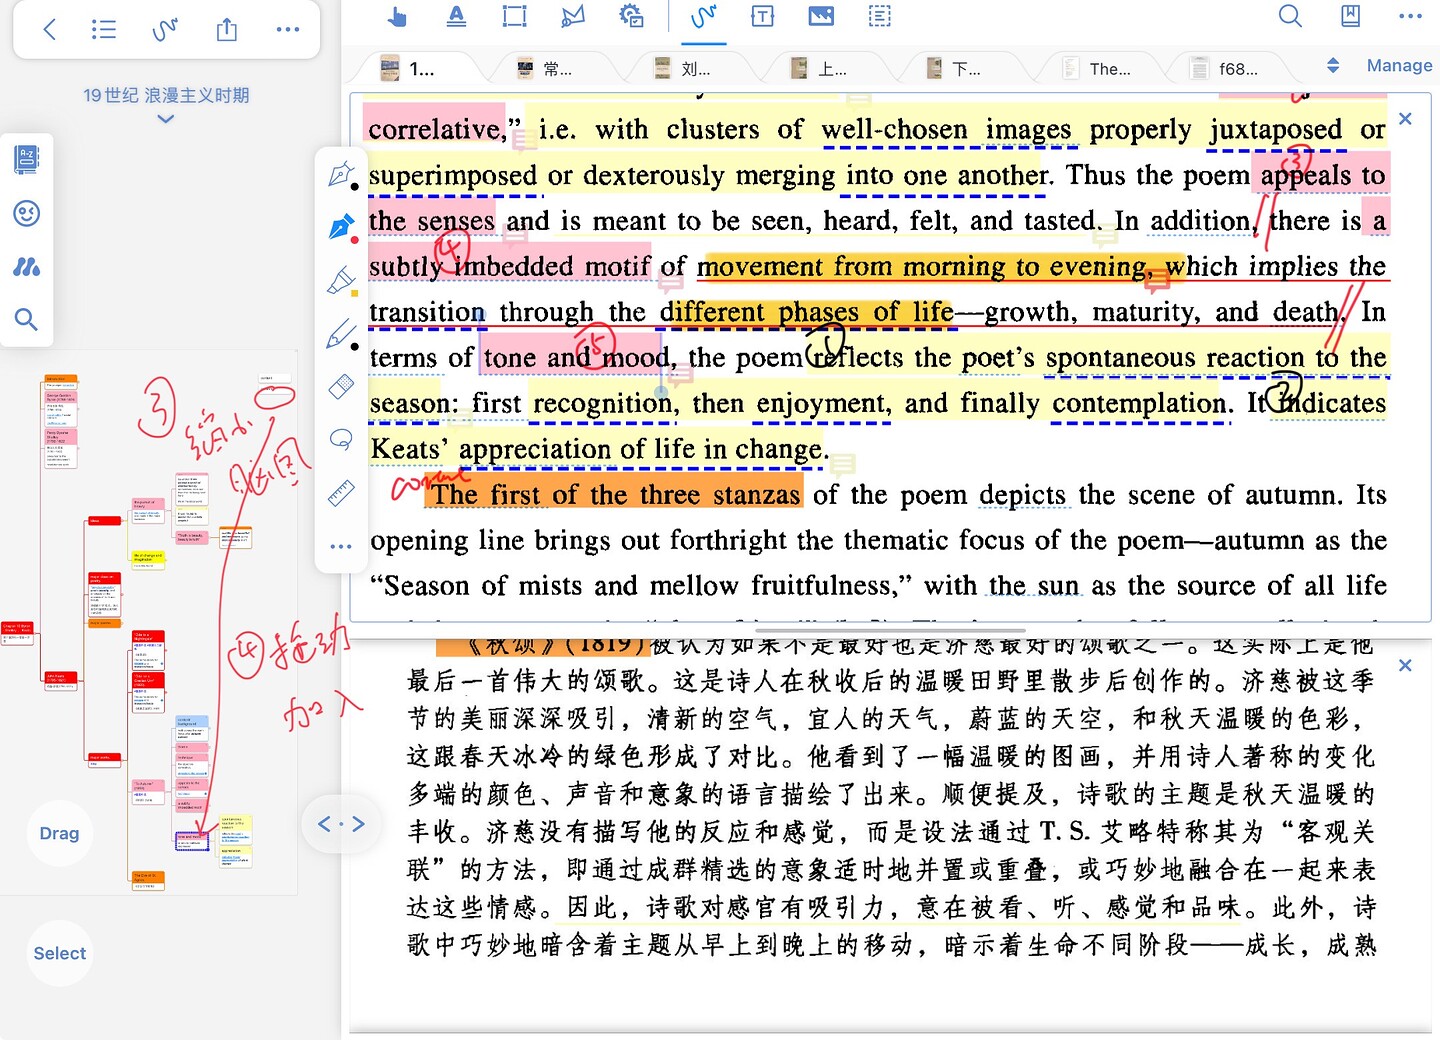Click the panel width arrows handle
This screenshot has height=1040, width=1440.
(341, 824)
